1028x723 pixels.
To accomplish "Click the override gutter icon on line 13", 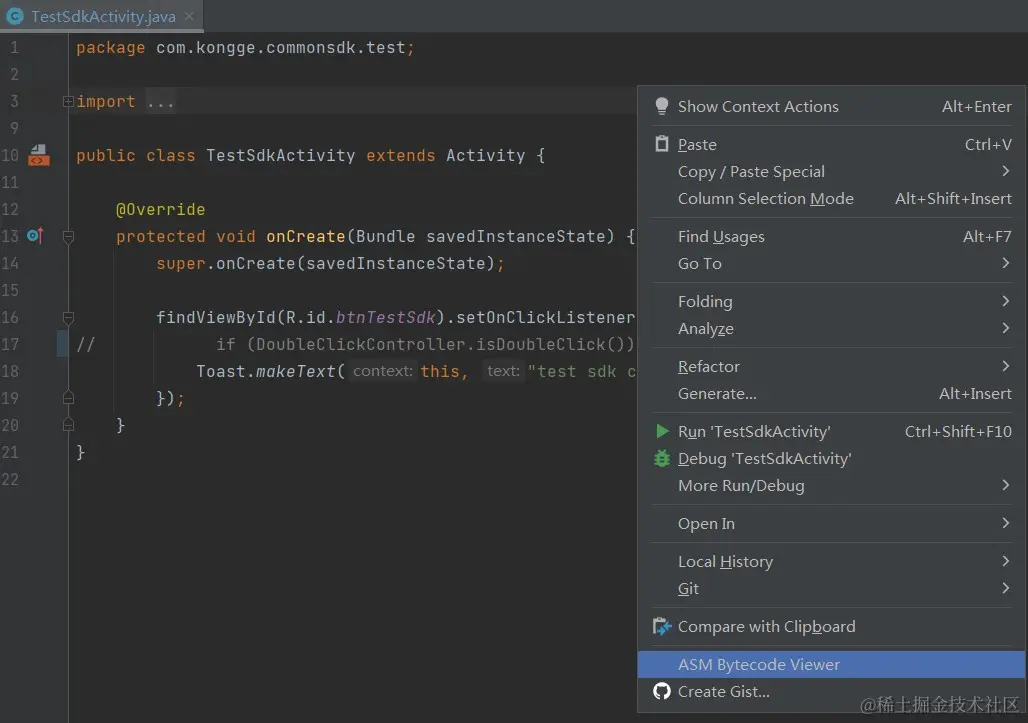I will pyautogui.click(x=35, y=235).
